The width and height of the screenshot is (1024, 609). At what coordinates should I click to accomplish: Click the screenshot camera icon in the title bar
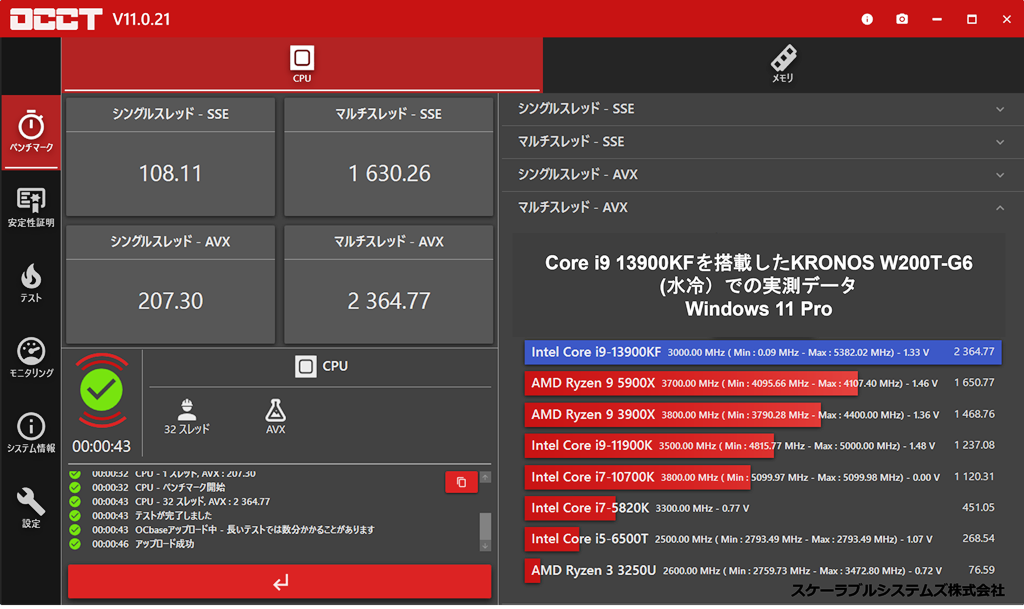(x=901, y=18)
